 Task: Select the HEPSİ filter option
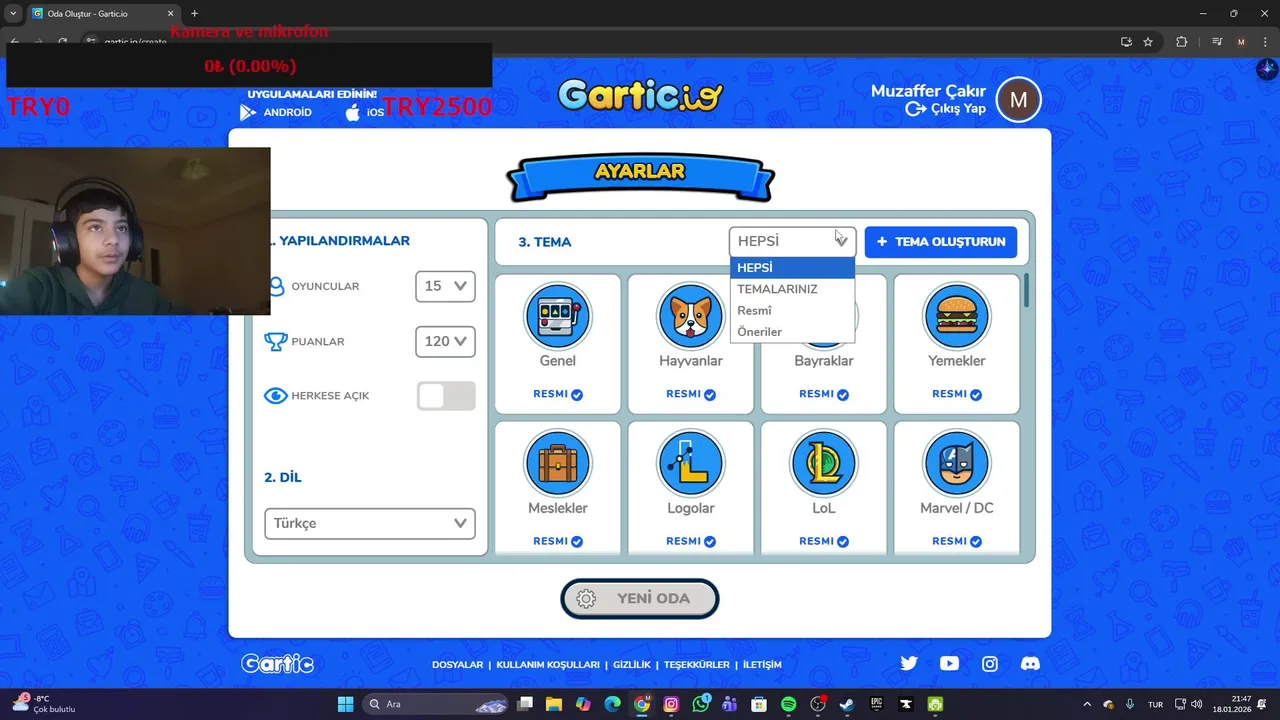click(x=793, y=268)
